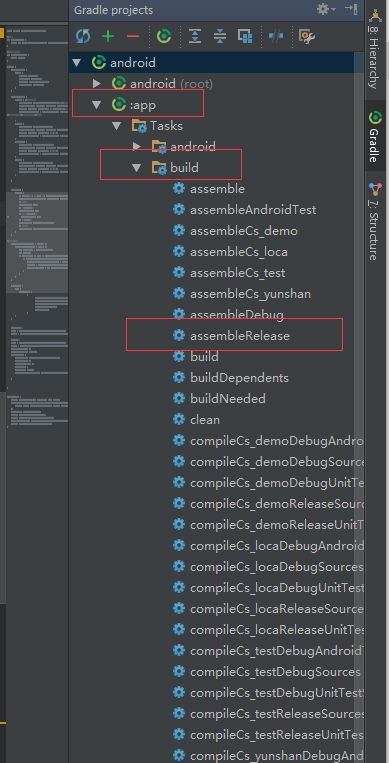Refresh all Gradle projects

(83, 36)
